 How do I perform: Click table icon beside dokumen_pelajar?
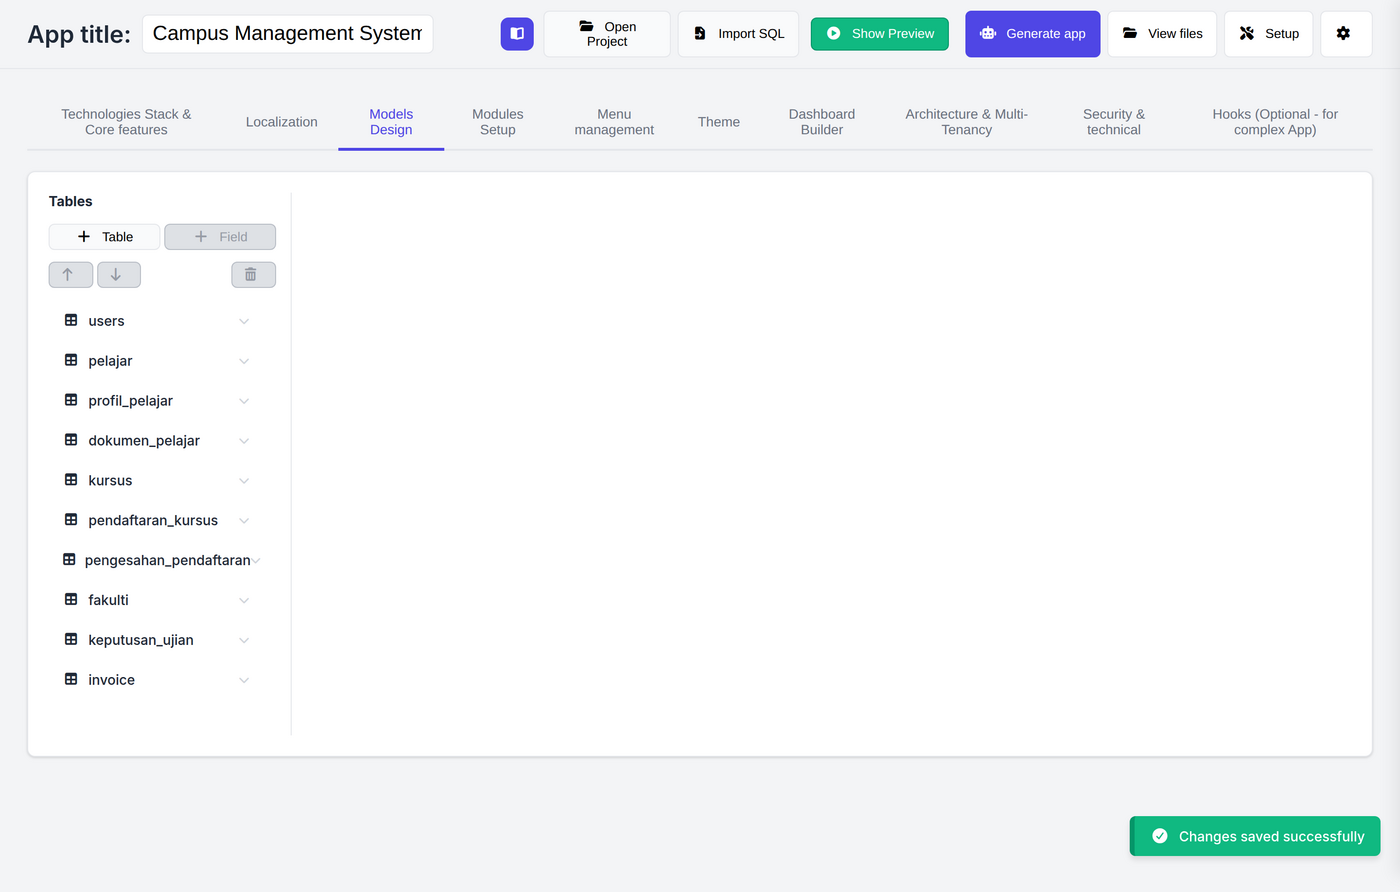click(x=71, y=440)
